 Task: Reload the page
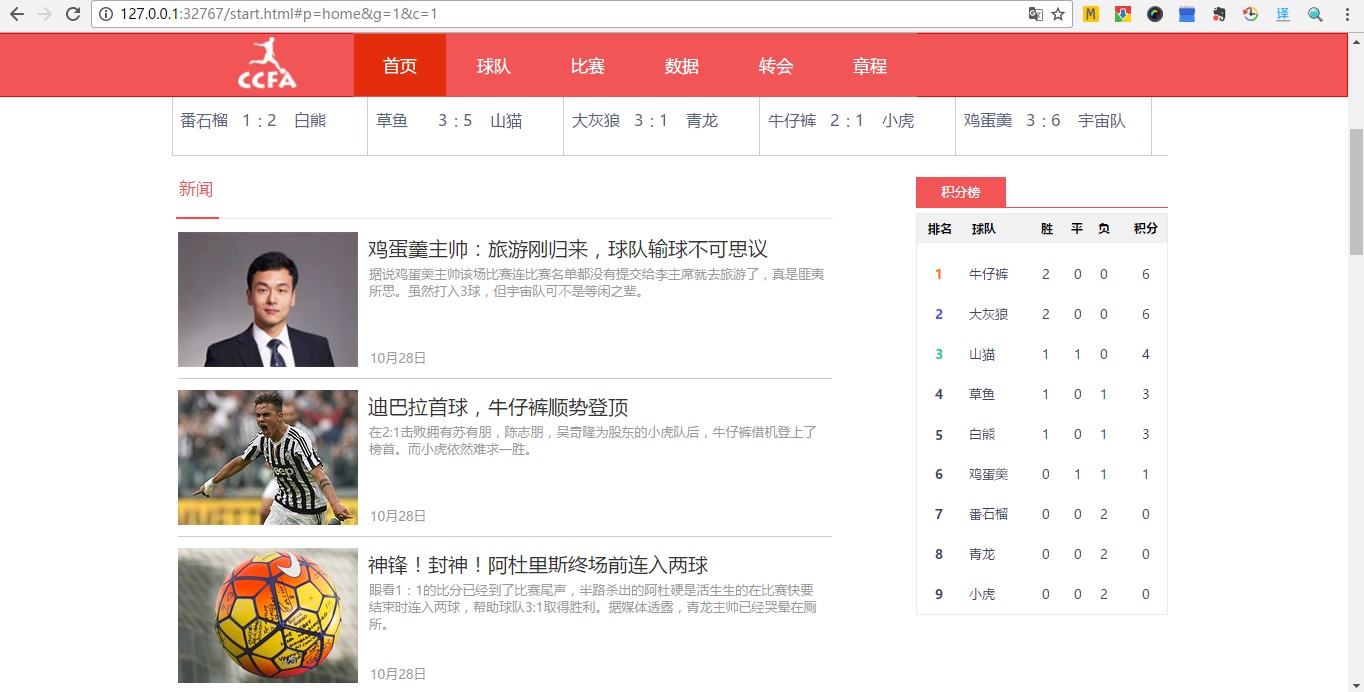point(72,14)
